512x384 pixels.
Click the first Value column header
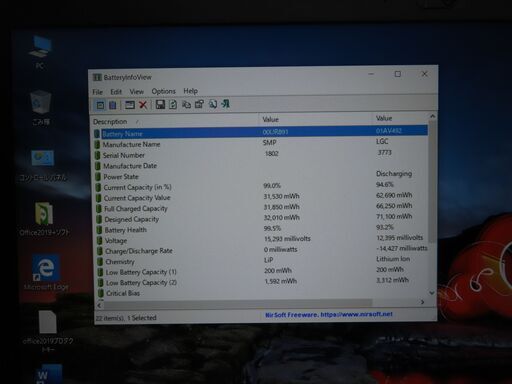coord(315,119)
